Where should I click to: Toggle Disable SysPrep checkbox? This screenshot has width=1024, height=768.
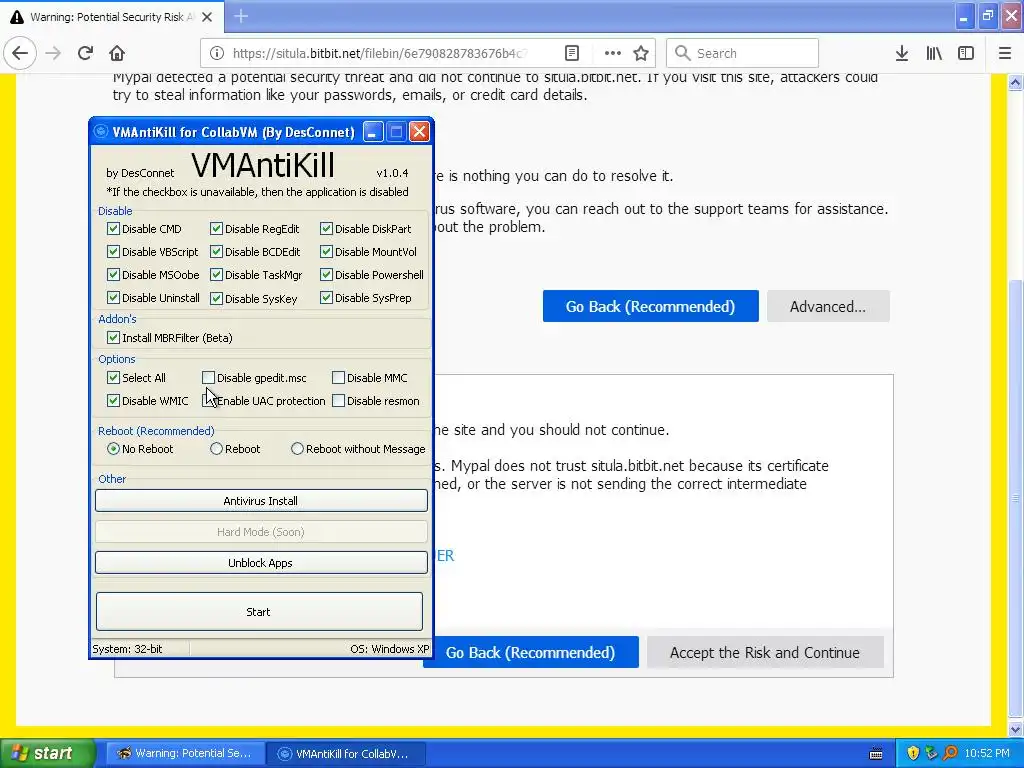[326, 298]
